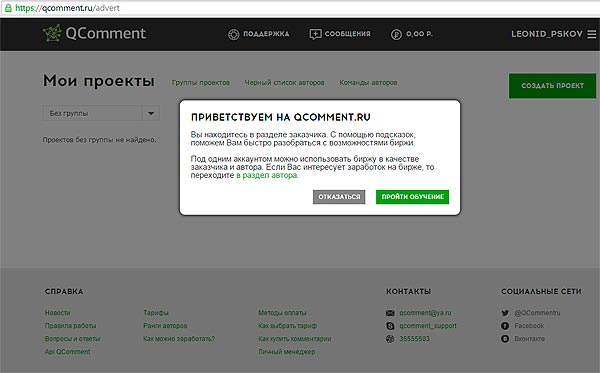600x373 pixels.
Task: Click the qcomment_support Skype link
Action: point(428,326)
